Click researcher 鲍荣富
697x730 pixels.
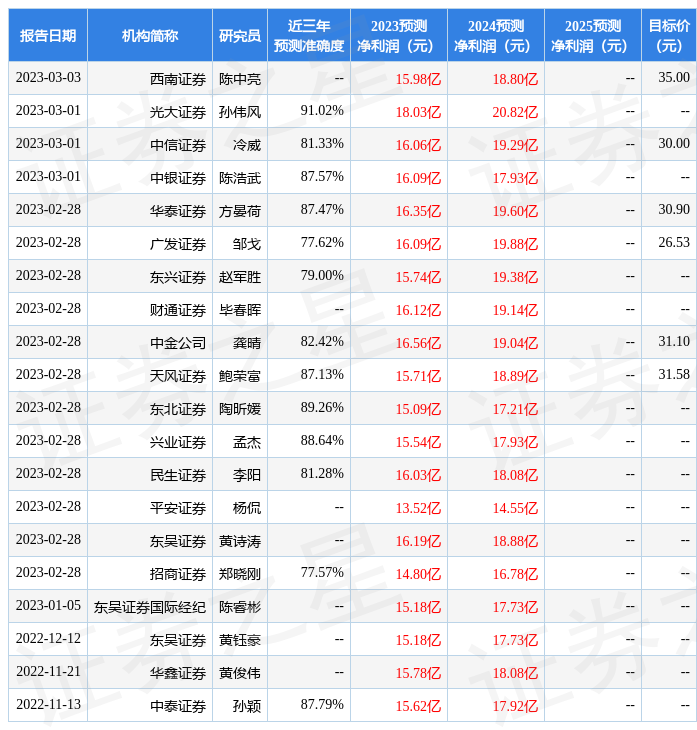click(240, 376)
